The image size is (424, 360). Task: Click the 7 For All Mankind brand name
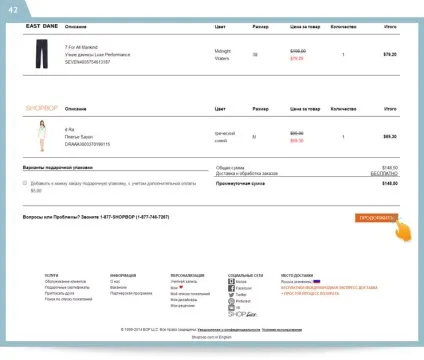tap(81, 47)
